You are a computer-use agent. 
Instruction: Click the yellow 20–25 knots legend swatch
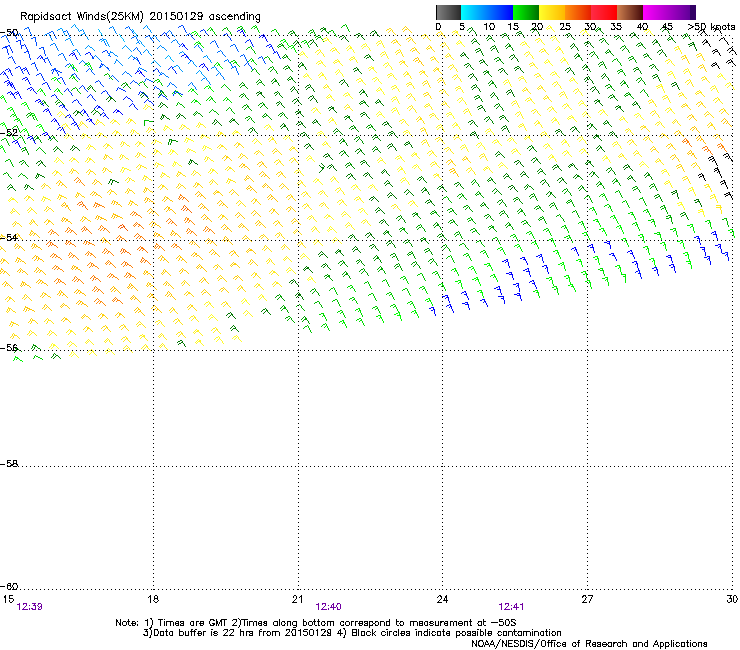point(552,12)
